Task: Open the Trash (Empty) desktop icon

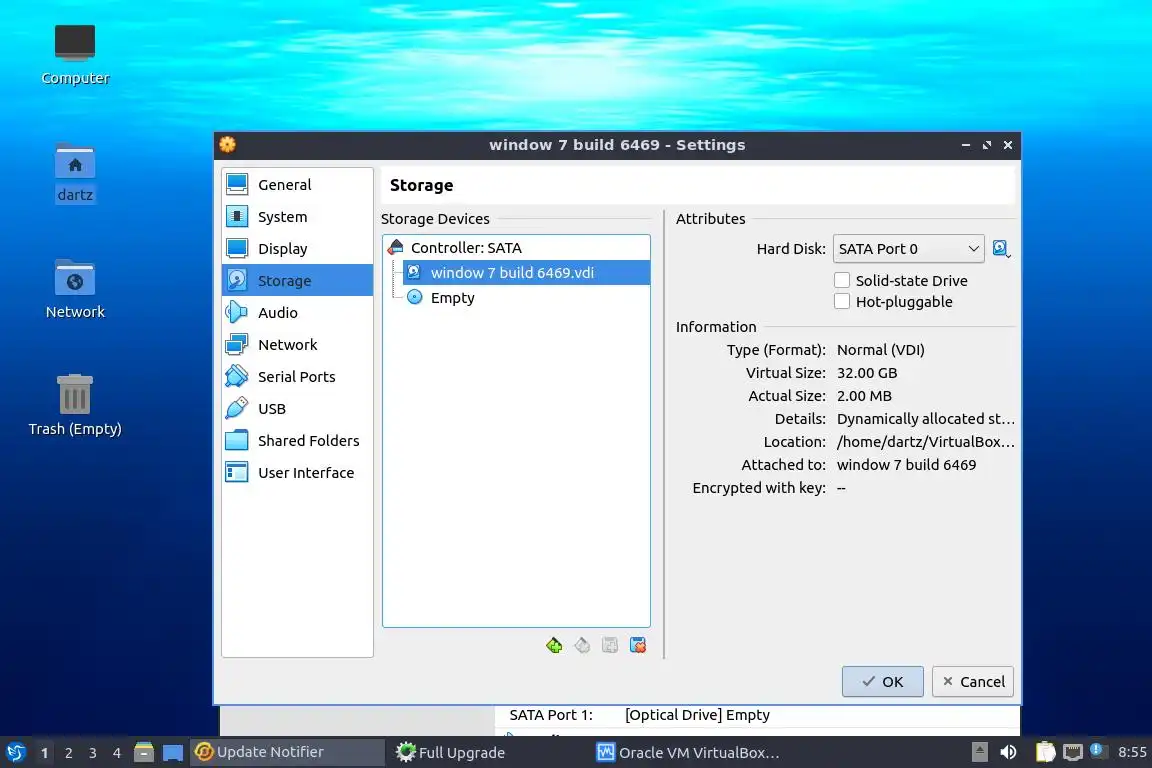Action: [75, 405]
